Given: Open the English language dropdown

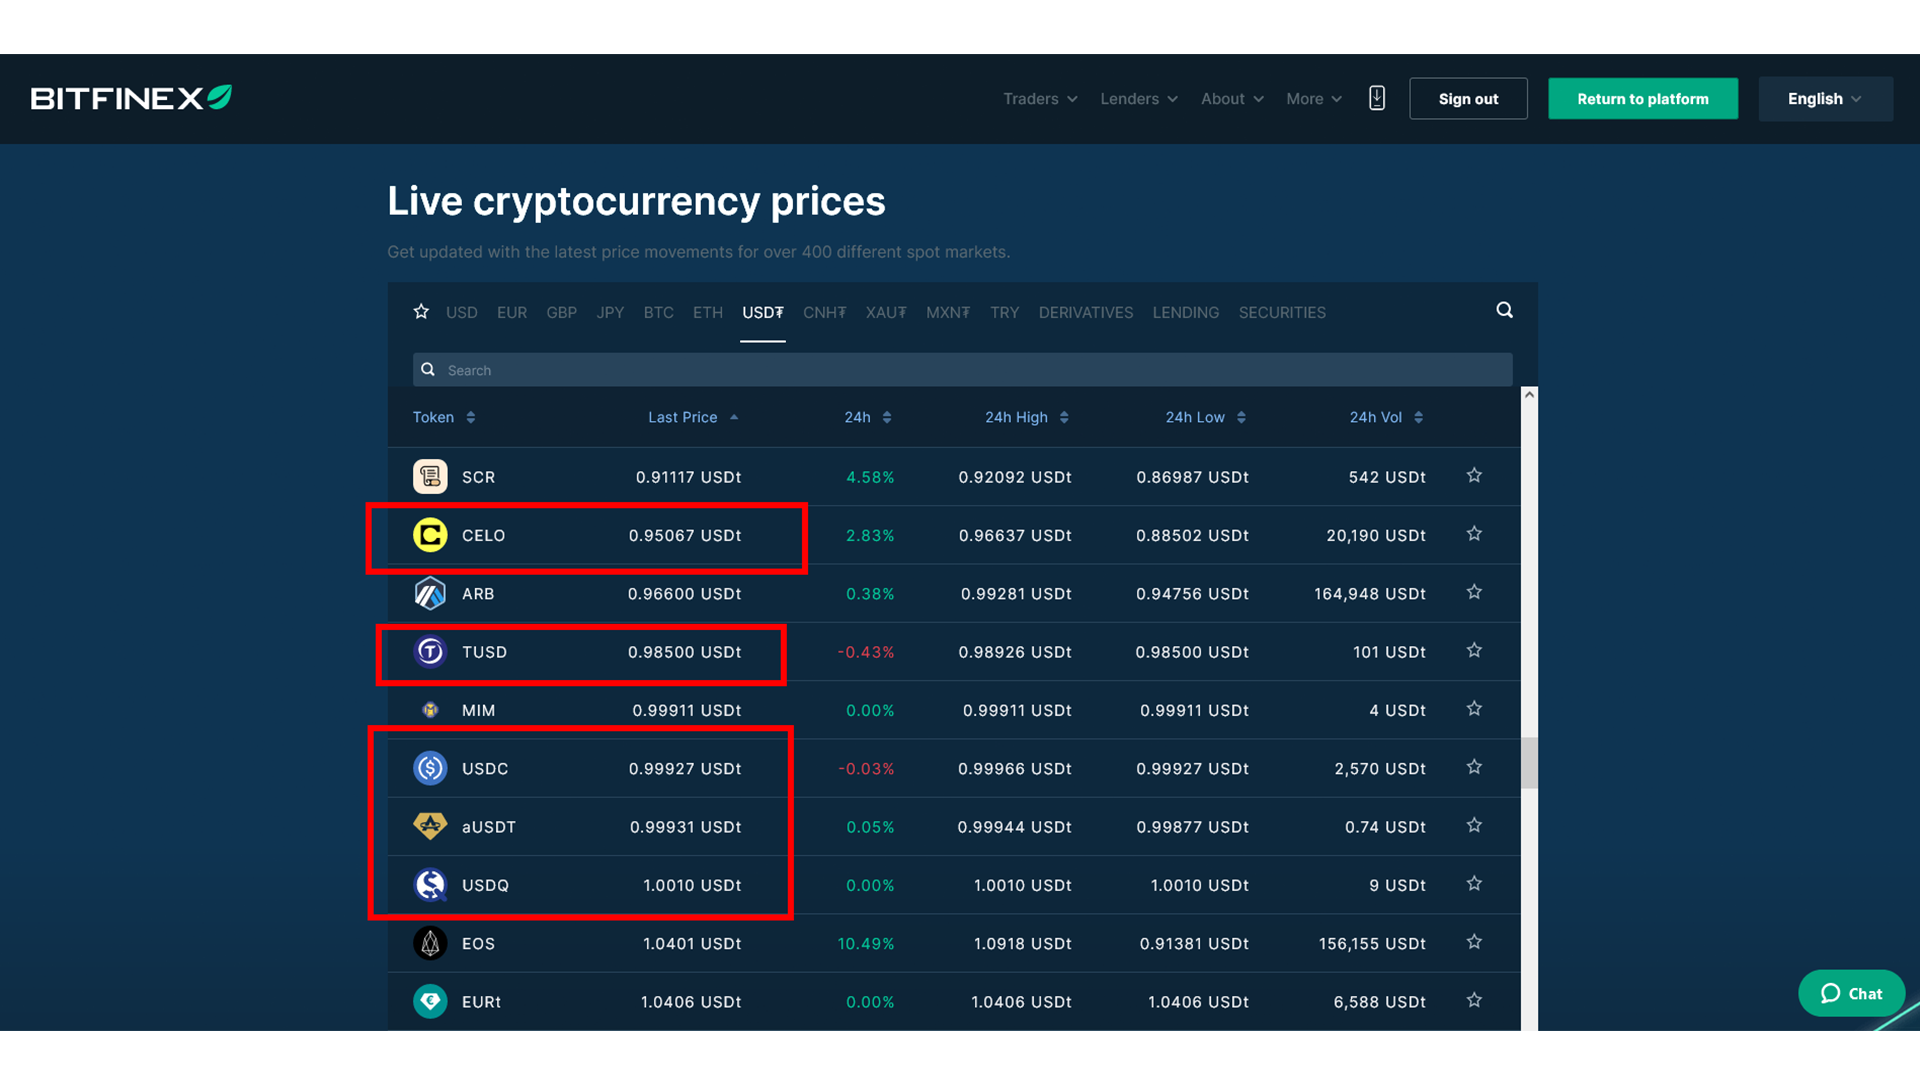Looking at the screenshot, I should click(x=1825, y=98).
